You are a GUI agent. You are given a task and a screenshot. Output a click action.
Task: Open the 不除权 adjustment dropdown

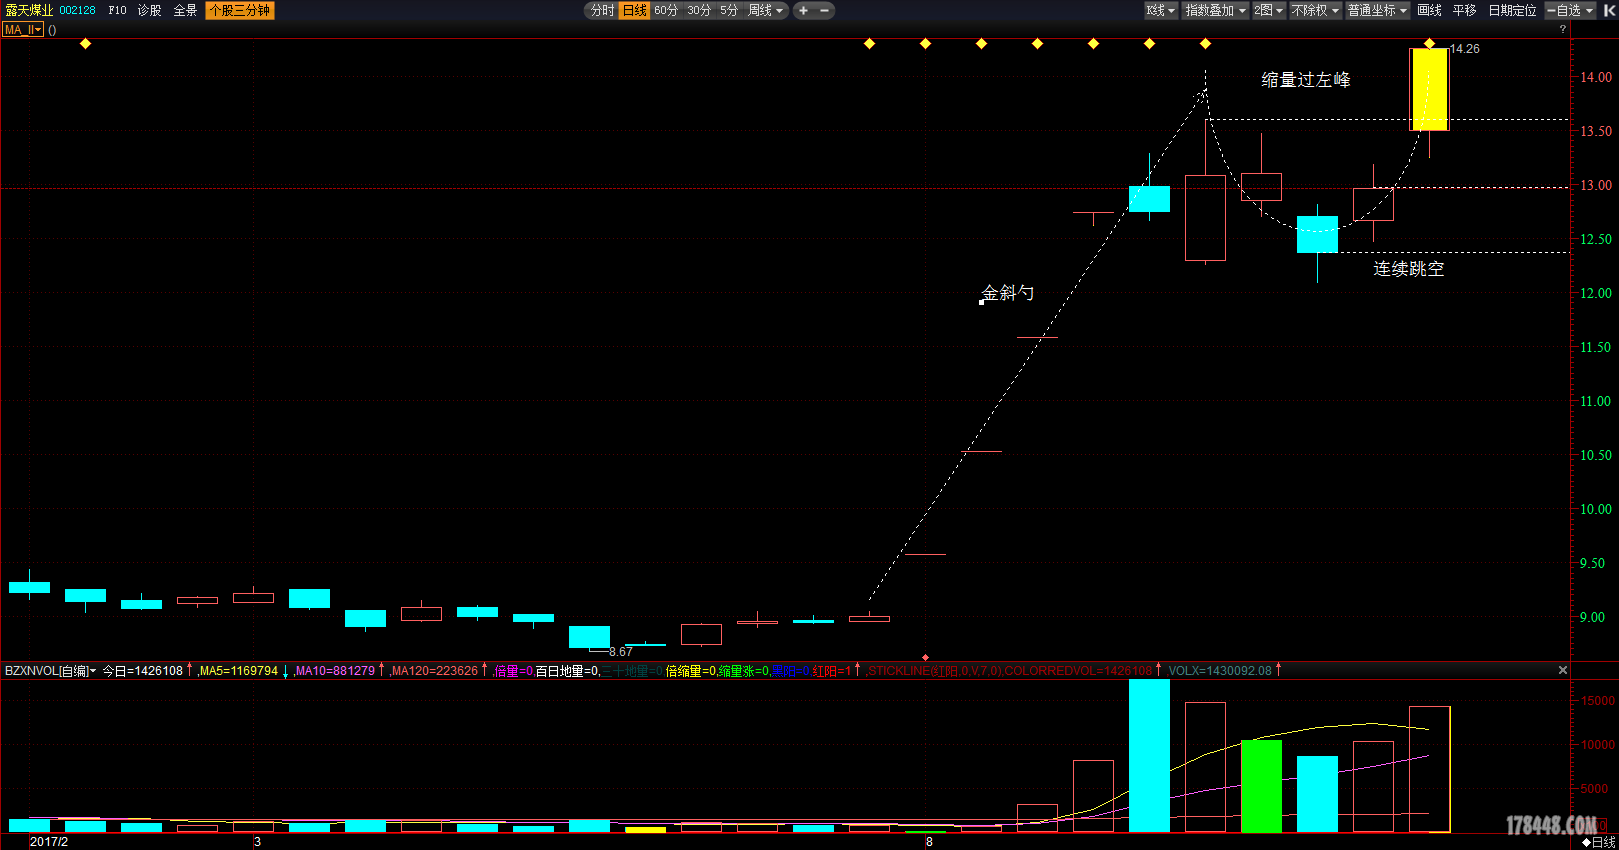pos(1315,10)
